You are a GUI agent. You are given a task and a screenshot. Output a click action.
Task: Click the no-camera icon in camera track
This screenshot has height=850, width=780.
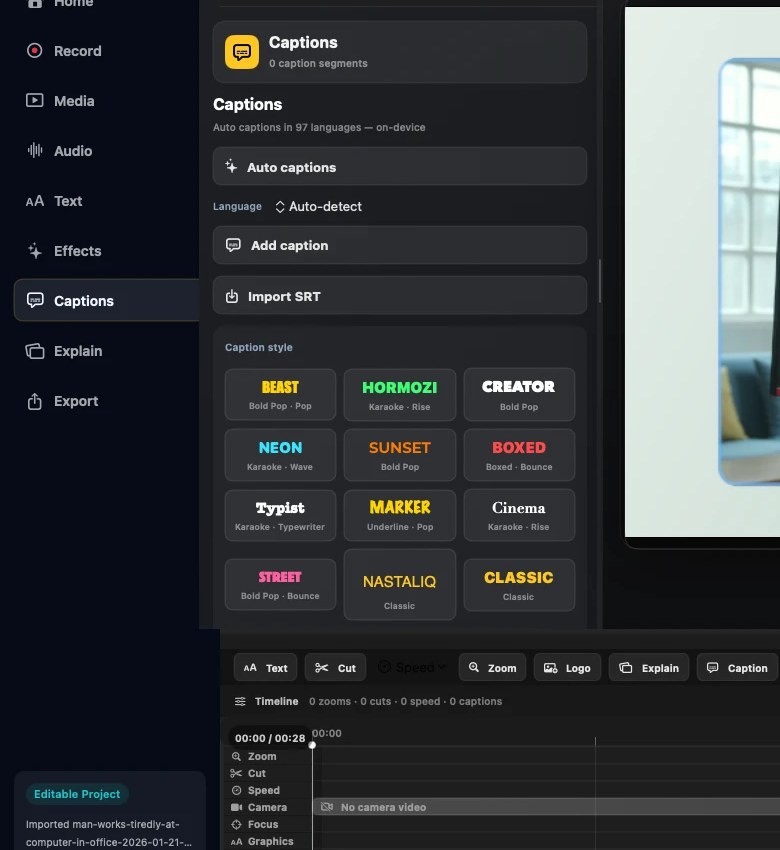[x=327, y=807]
